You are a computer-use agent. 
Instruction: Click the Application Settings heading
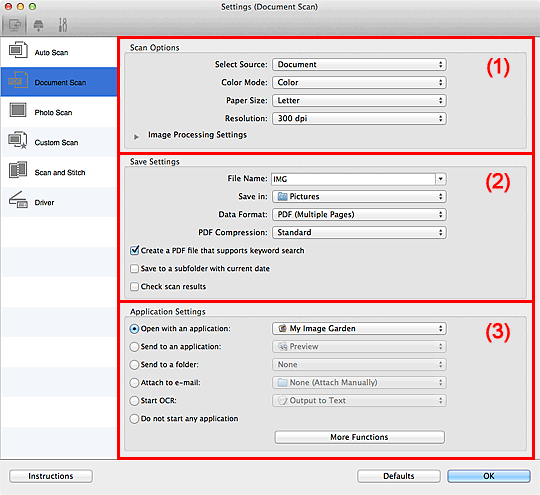click(168, 311)
